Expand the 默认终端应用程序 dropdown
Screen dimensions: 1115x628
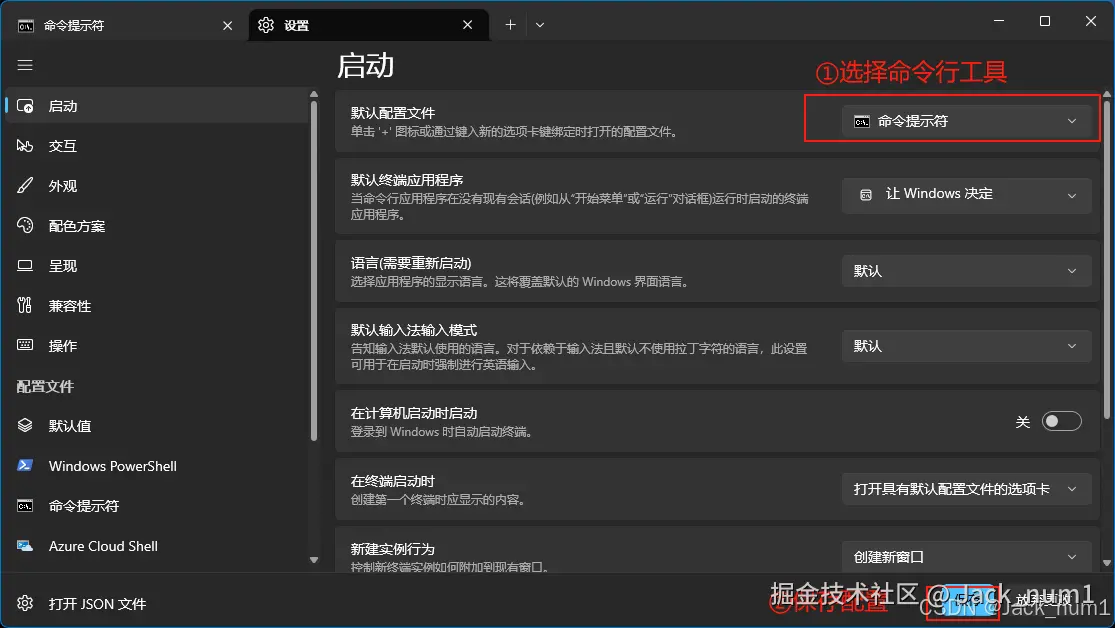coord(966,194)
